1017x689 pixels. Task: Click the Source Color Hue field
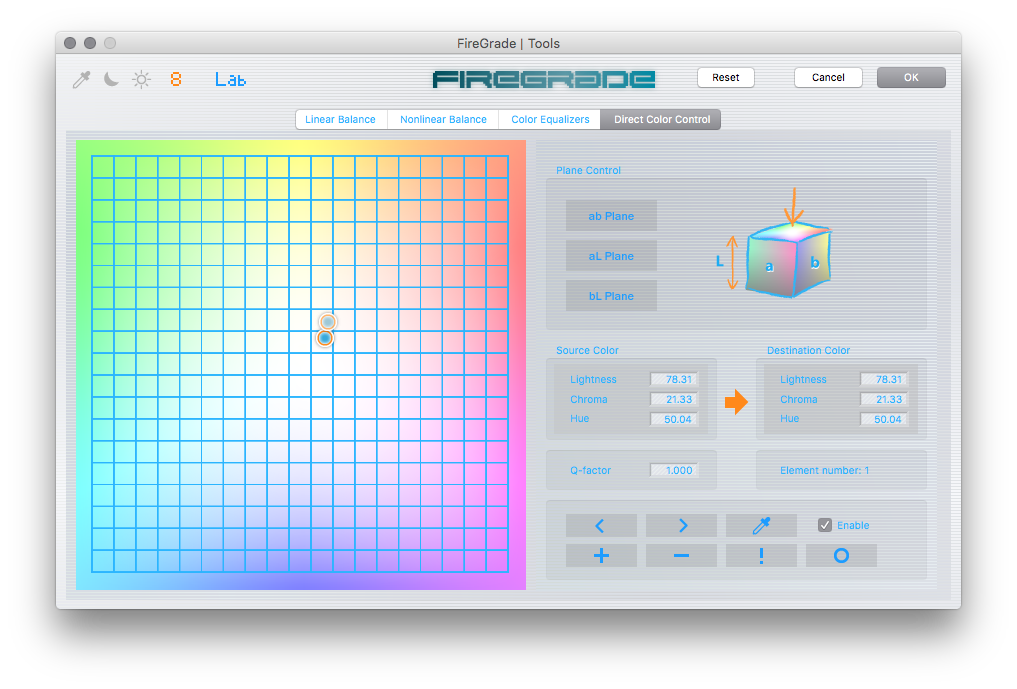674,419
